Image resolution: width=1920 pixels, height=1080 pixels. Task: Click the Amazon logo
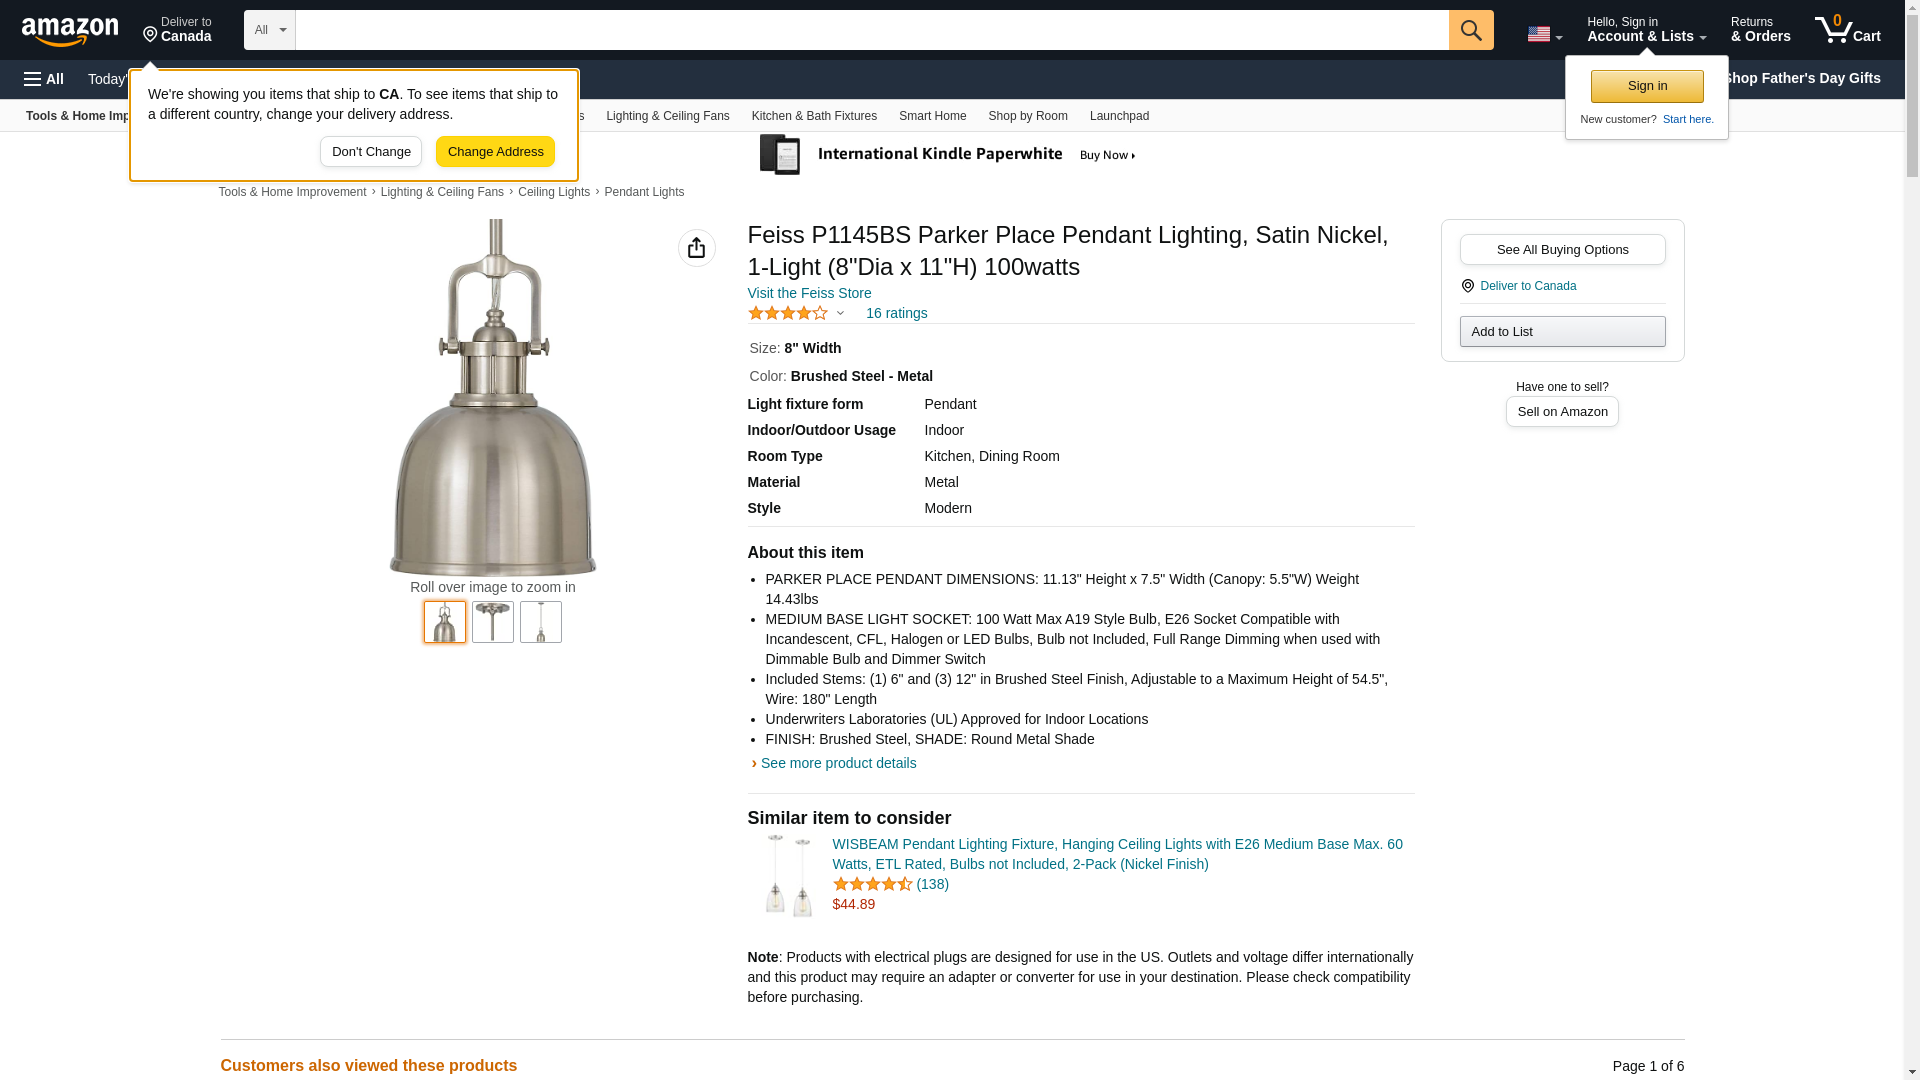click(x=70, y=31)
